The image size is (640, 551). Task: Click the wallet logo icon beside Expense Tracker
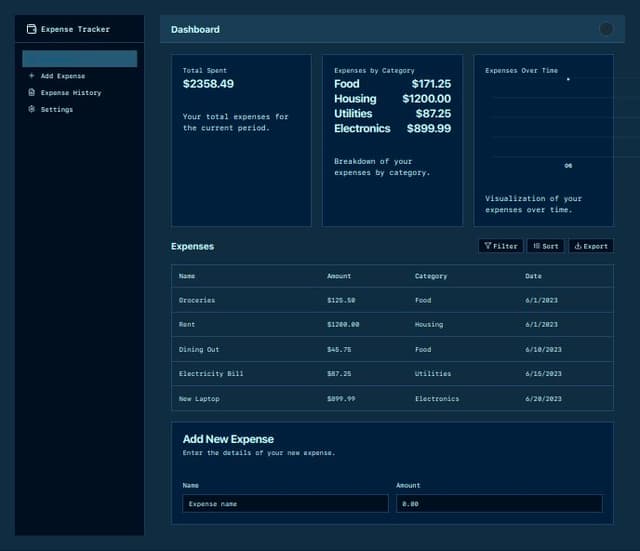click(31, 29)
